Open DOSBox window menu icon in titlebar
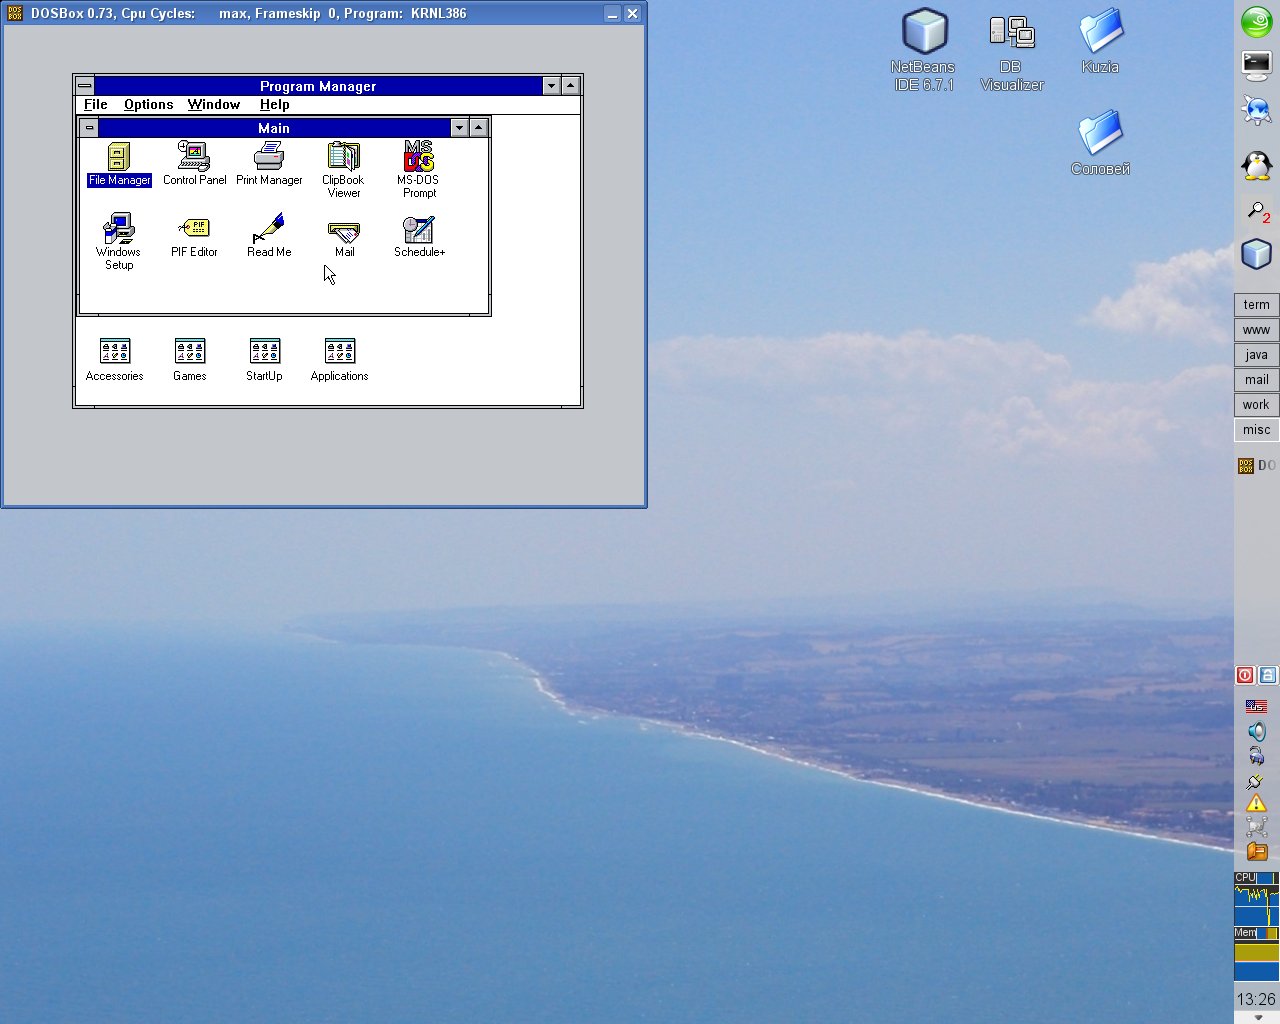This screenshot has height=1024, width=1280. [15, 13]
